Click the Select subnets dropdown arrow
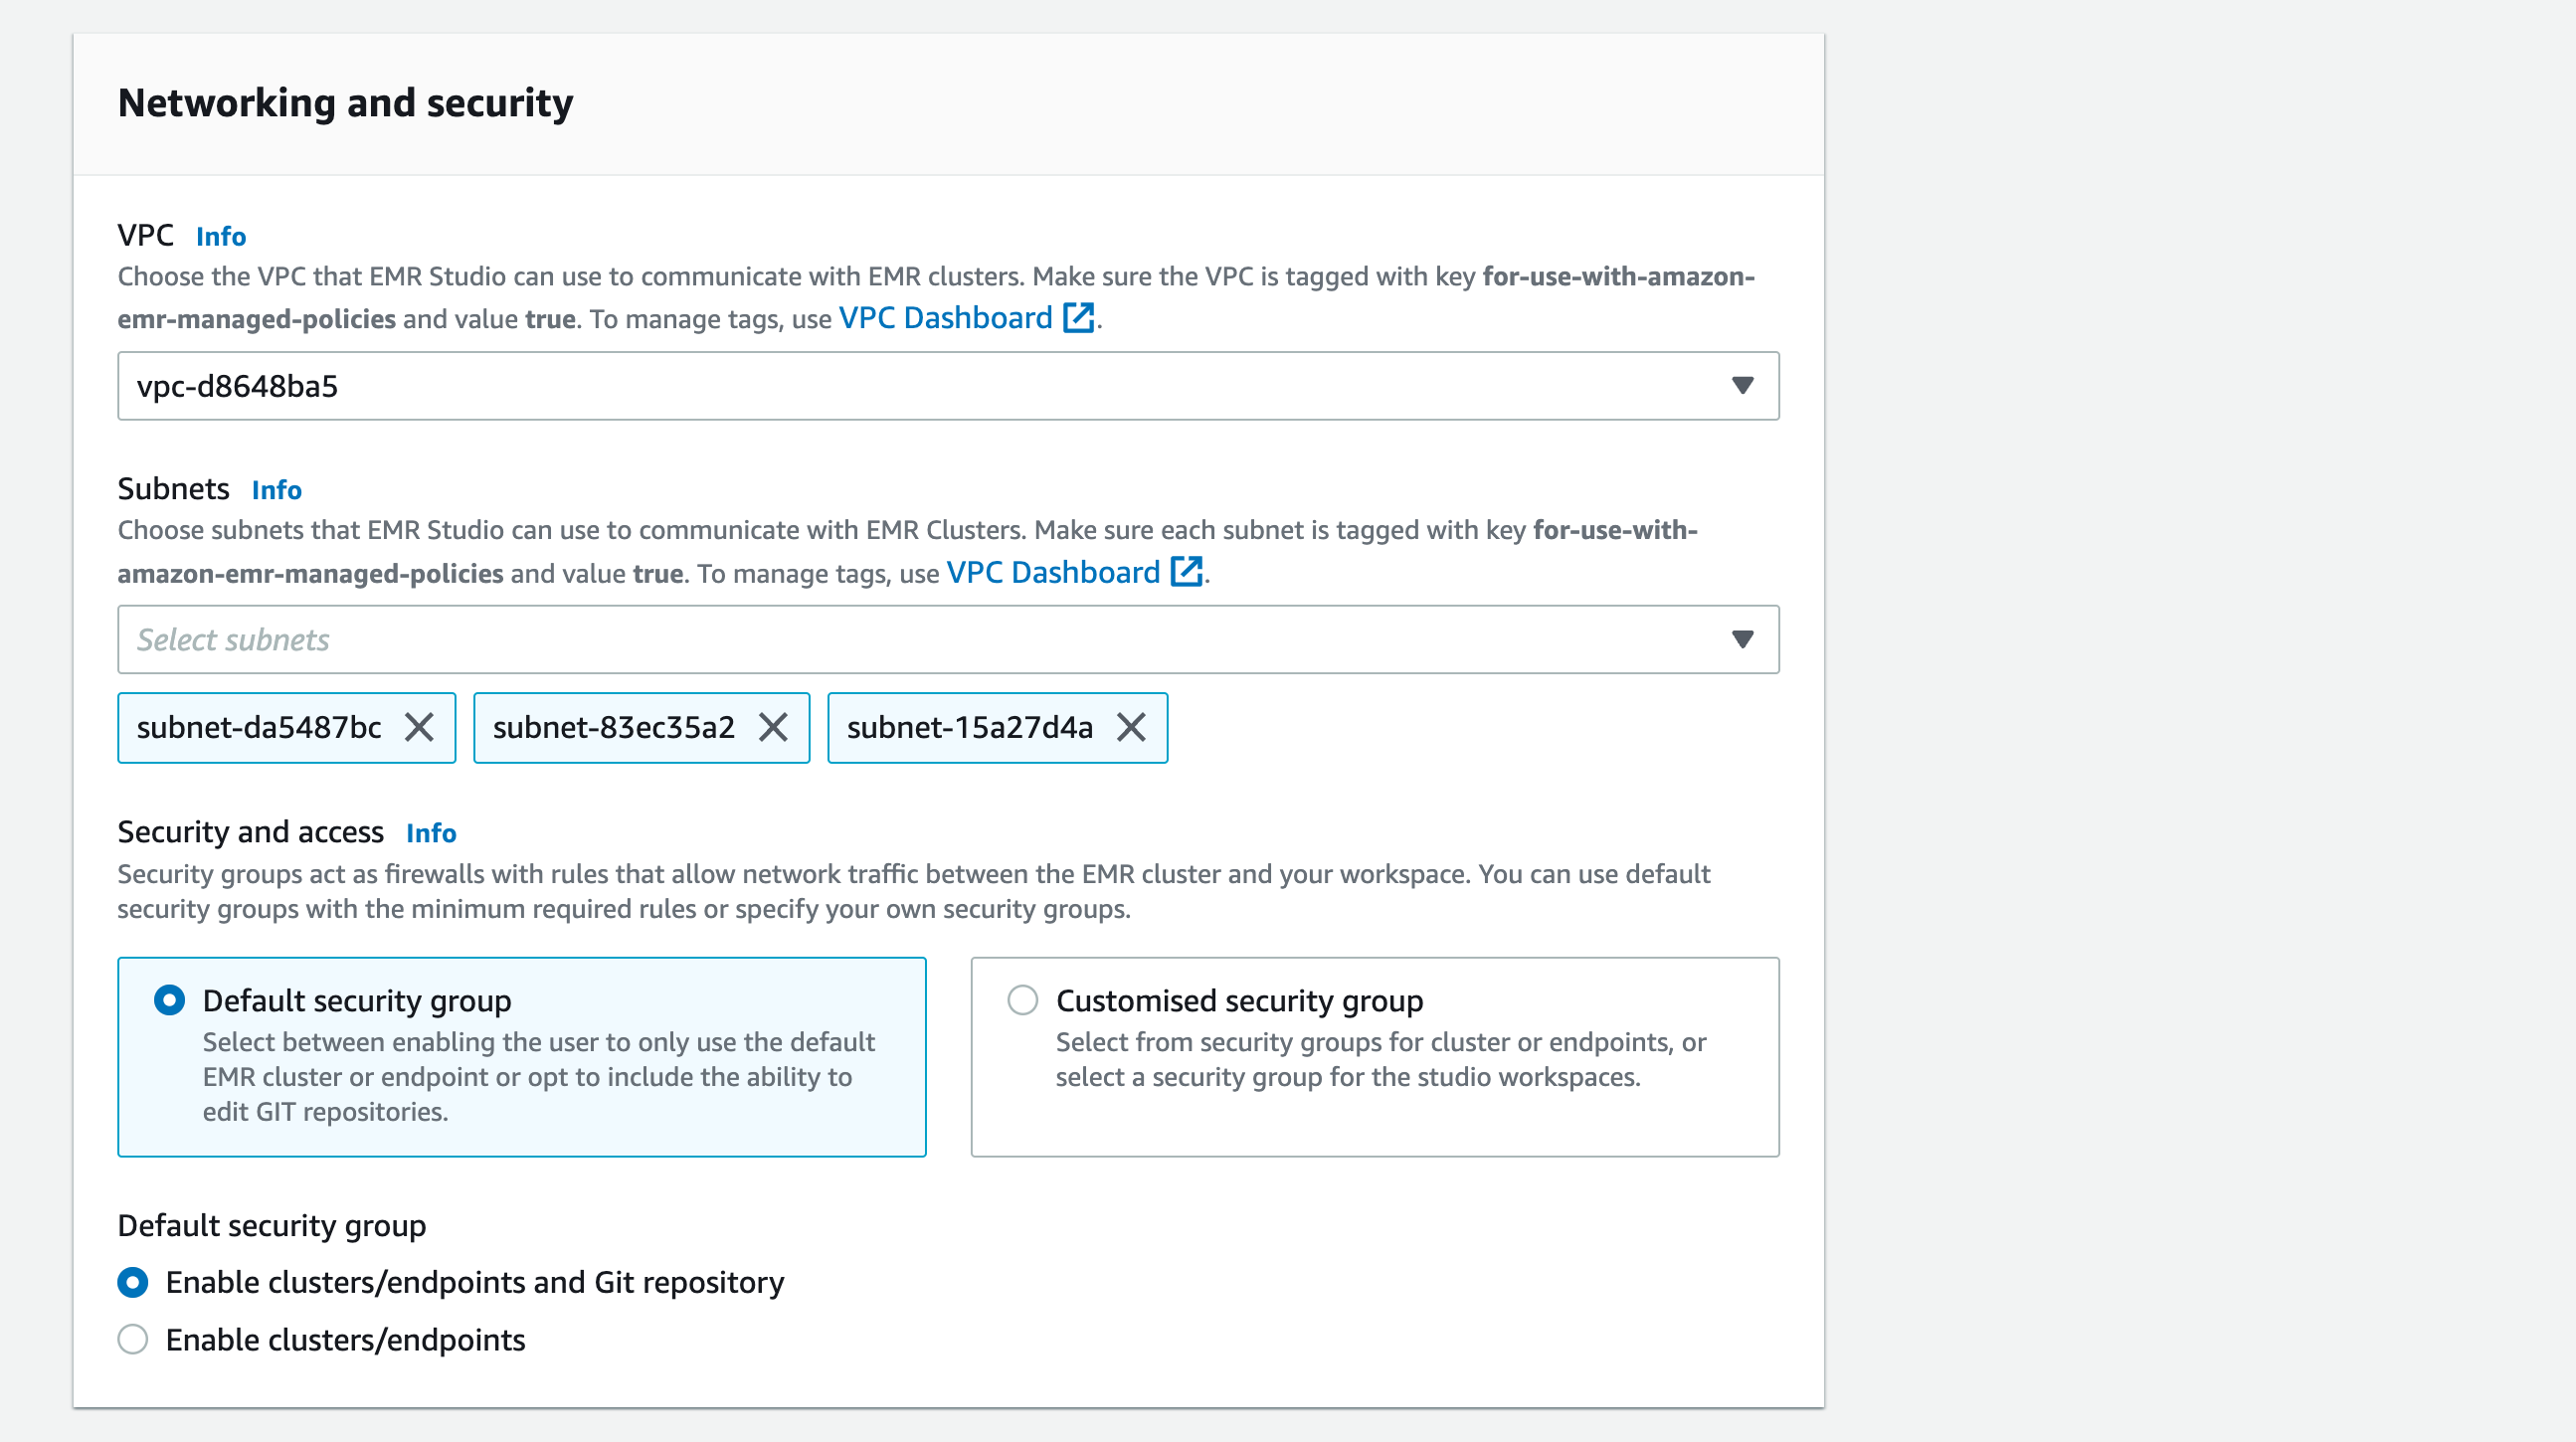This screenshot has width=2576, height=1442. click(1742, 639)
